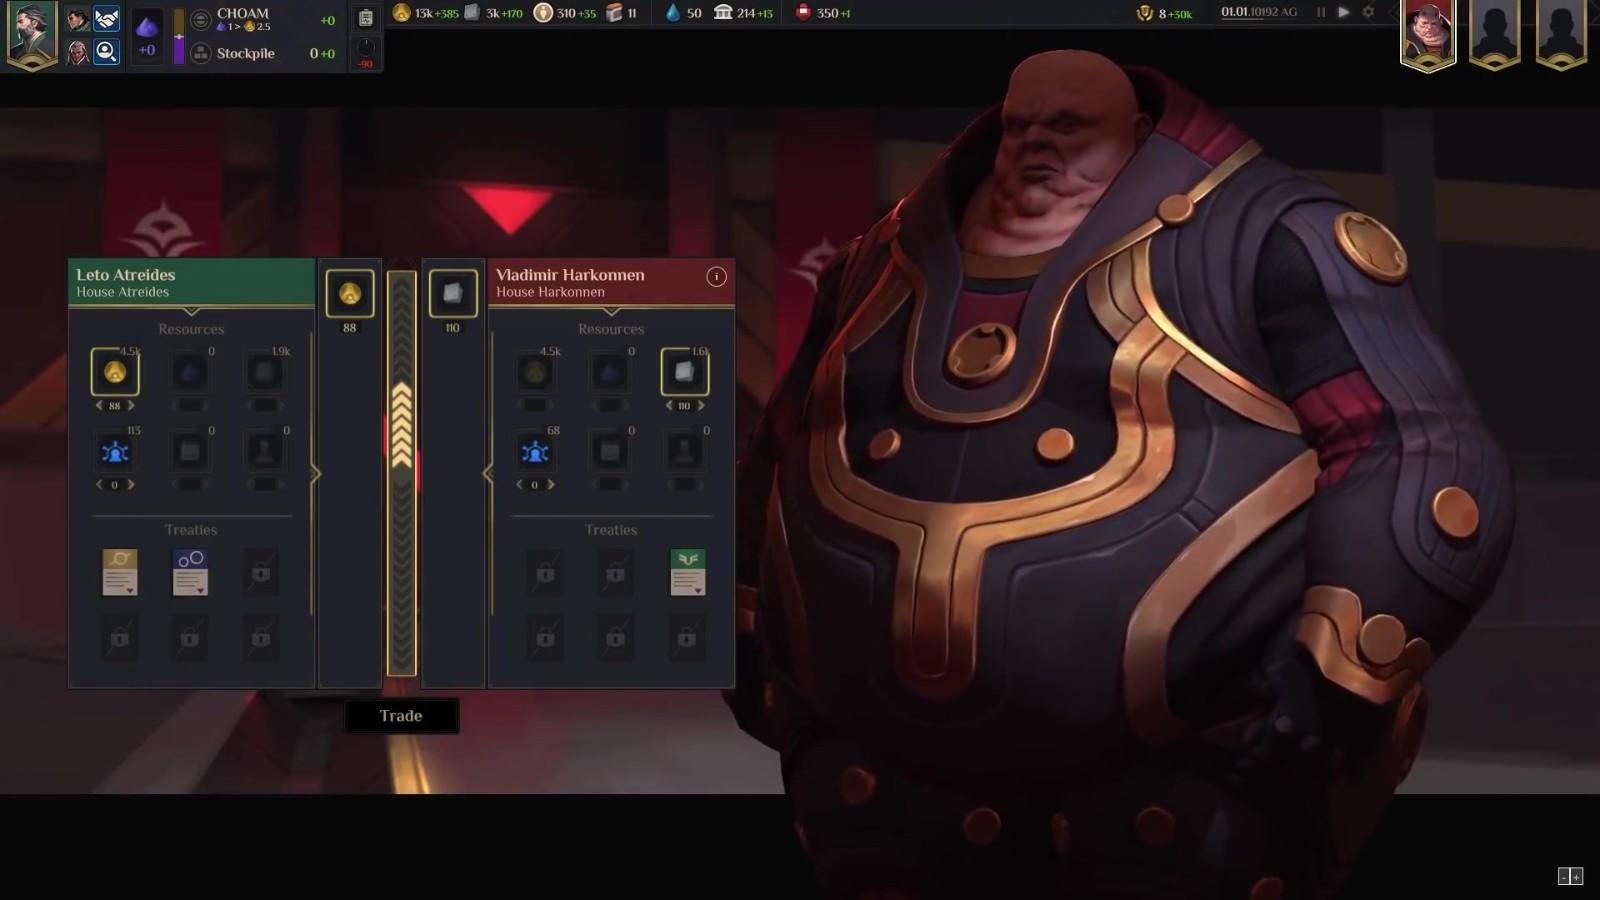The image size is (1600, 900).
Task: Open the Harkonnen info icon
Action: pos(716,277)
